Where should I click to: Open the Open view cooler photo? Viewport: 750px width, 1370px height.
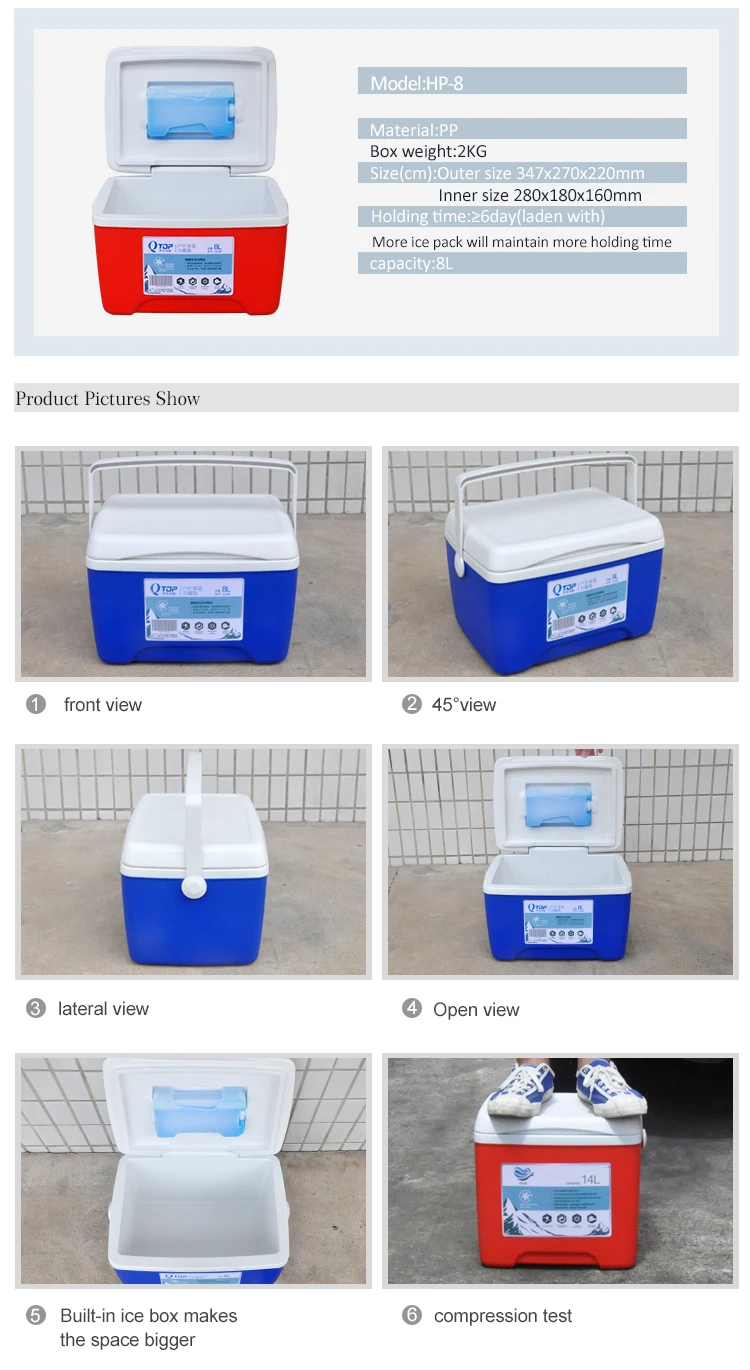click(560, 862)
